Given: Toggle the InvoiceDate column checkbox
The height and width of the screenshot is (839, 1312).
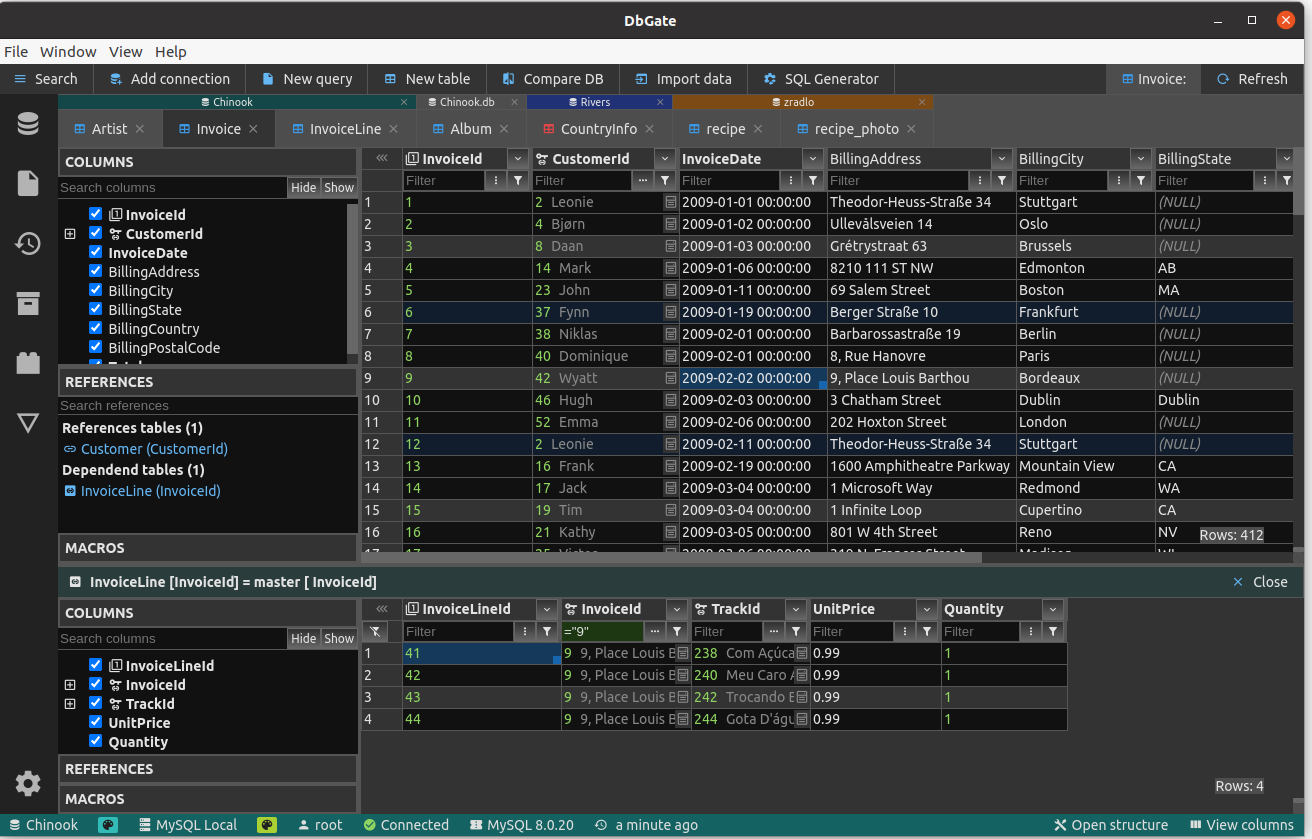Looking at the screenshot, I should pos(96,252).
